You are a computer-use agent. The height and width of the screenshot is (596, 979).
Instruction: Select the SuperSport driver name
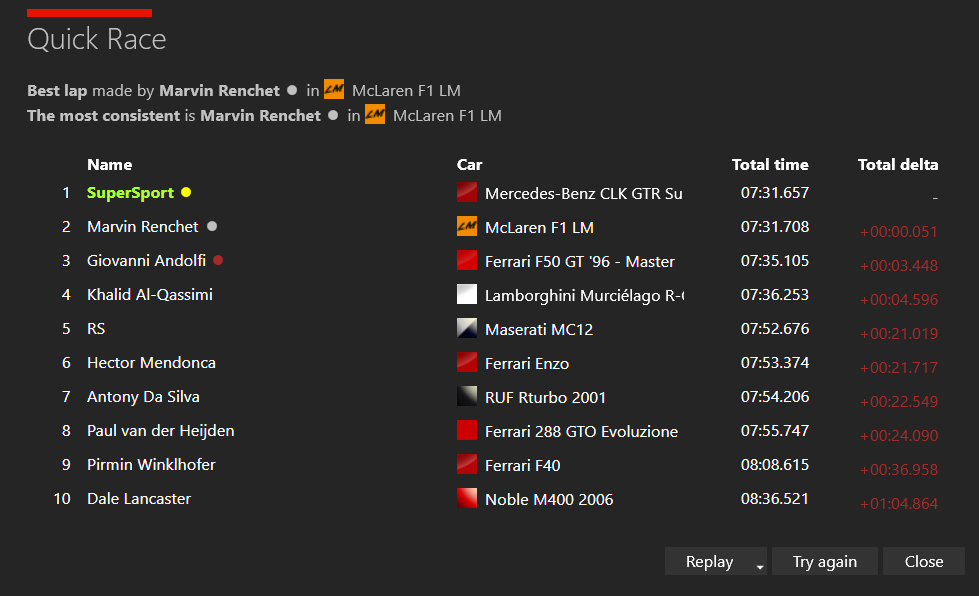(x=130, y=193)
